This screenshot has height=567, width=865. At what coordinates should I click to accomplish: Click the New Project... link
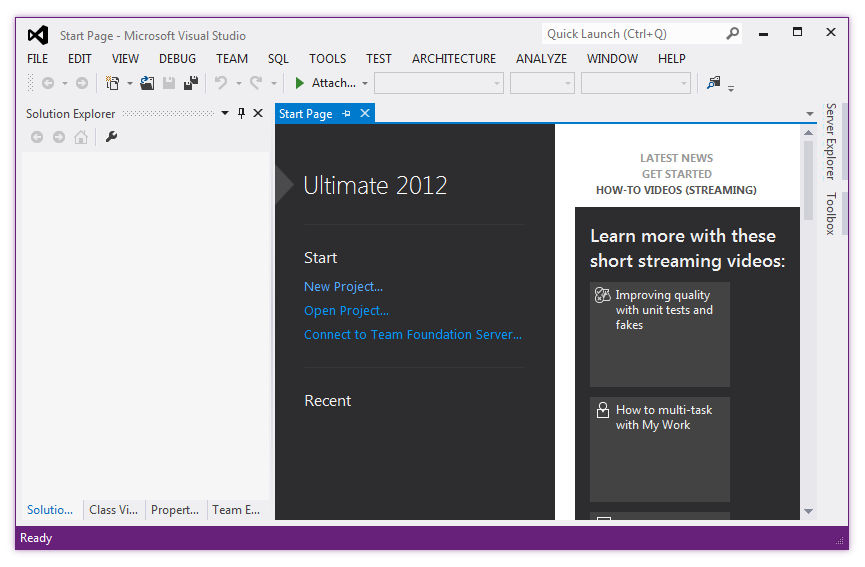pos(343,287)
